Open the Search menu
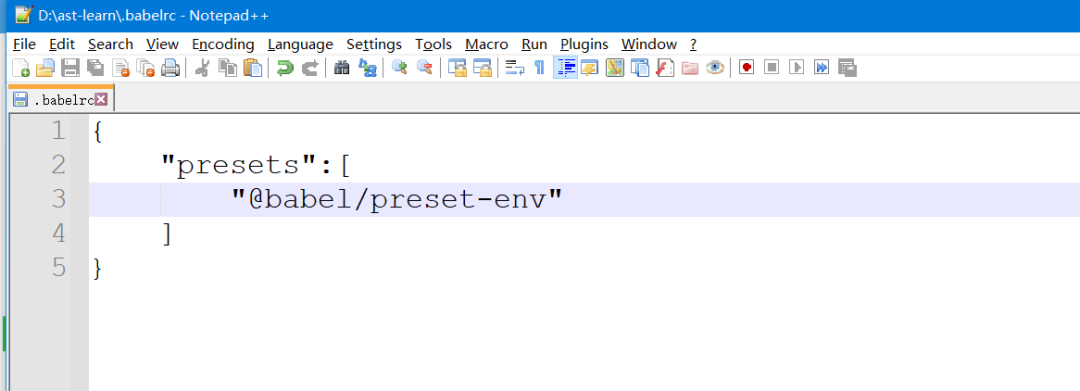The height and width of the screenshot is (391, 1080). pyautogui.click(x=110, y=44)
